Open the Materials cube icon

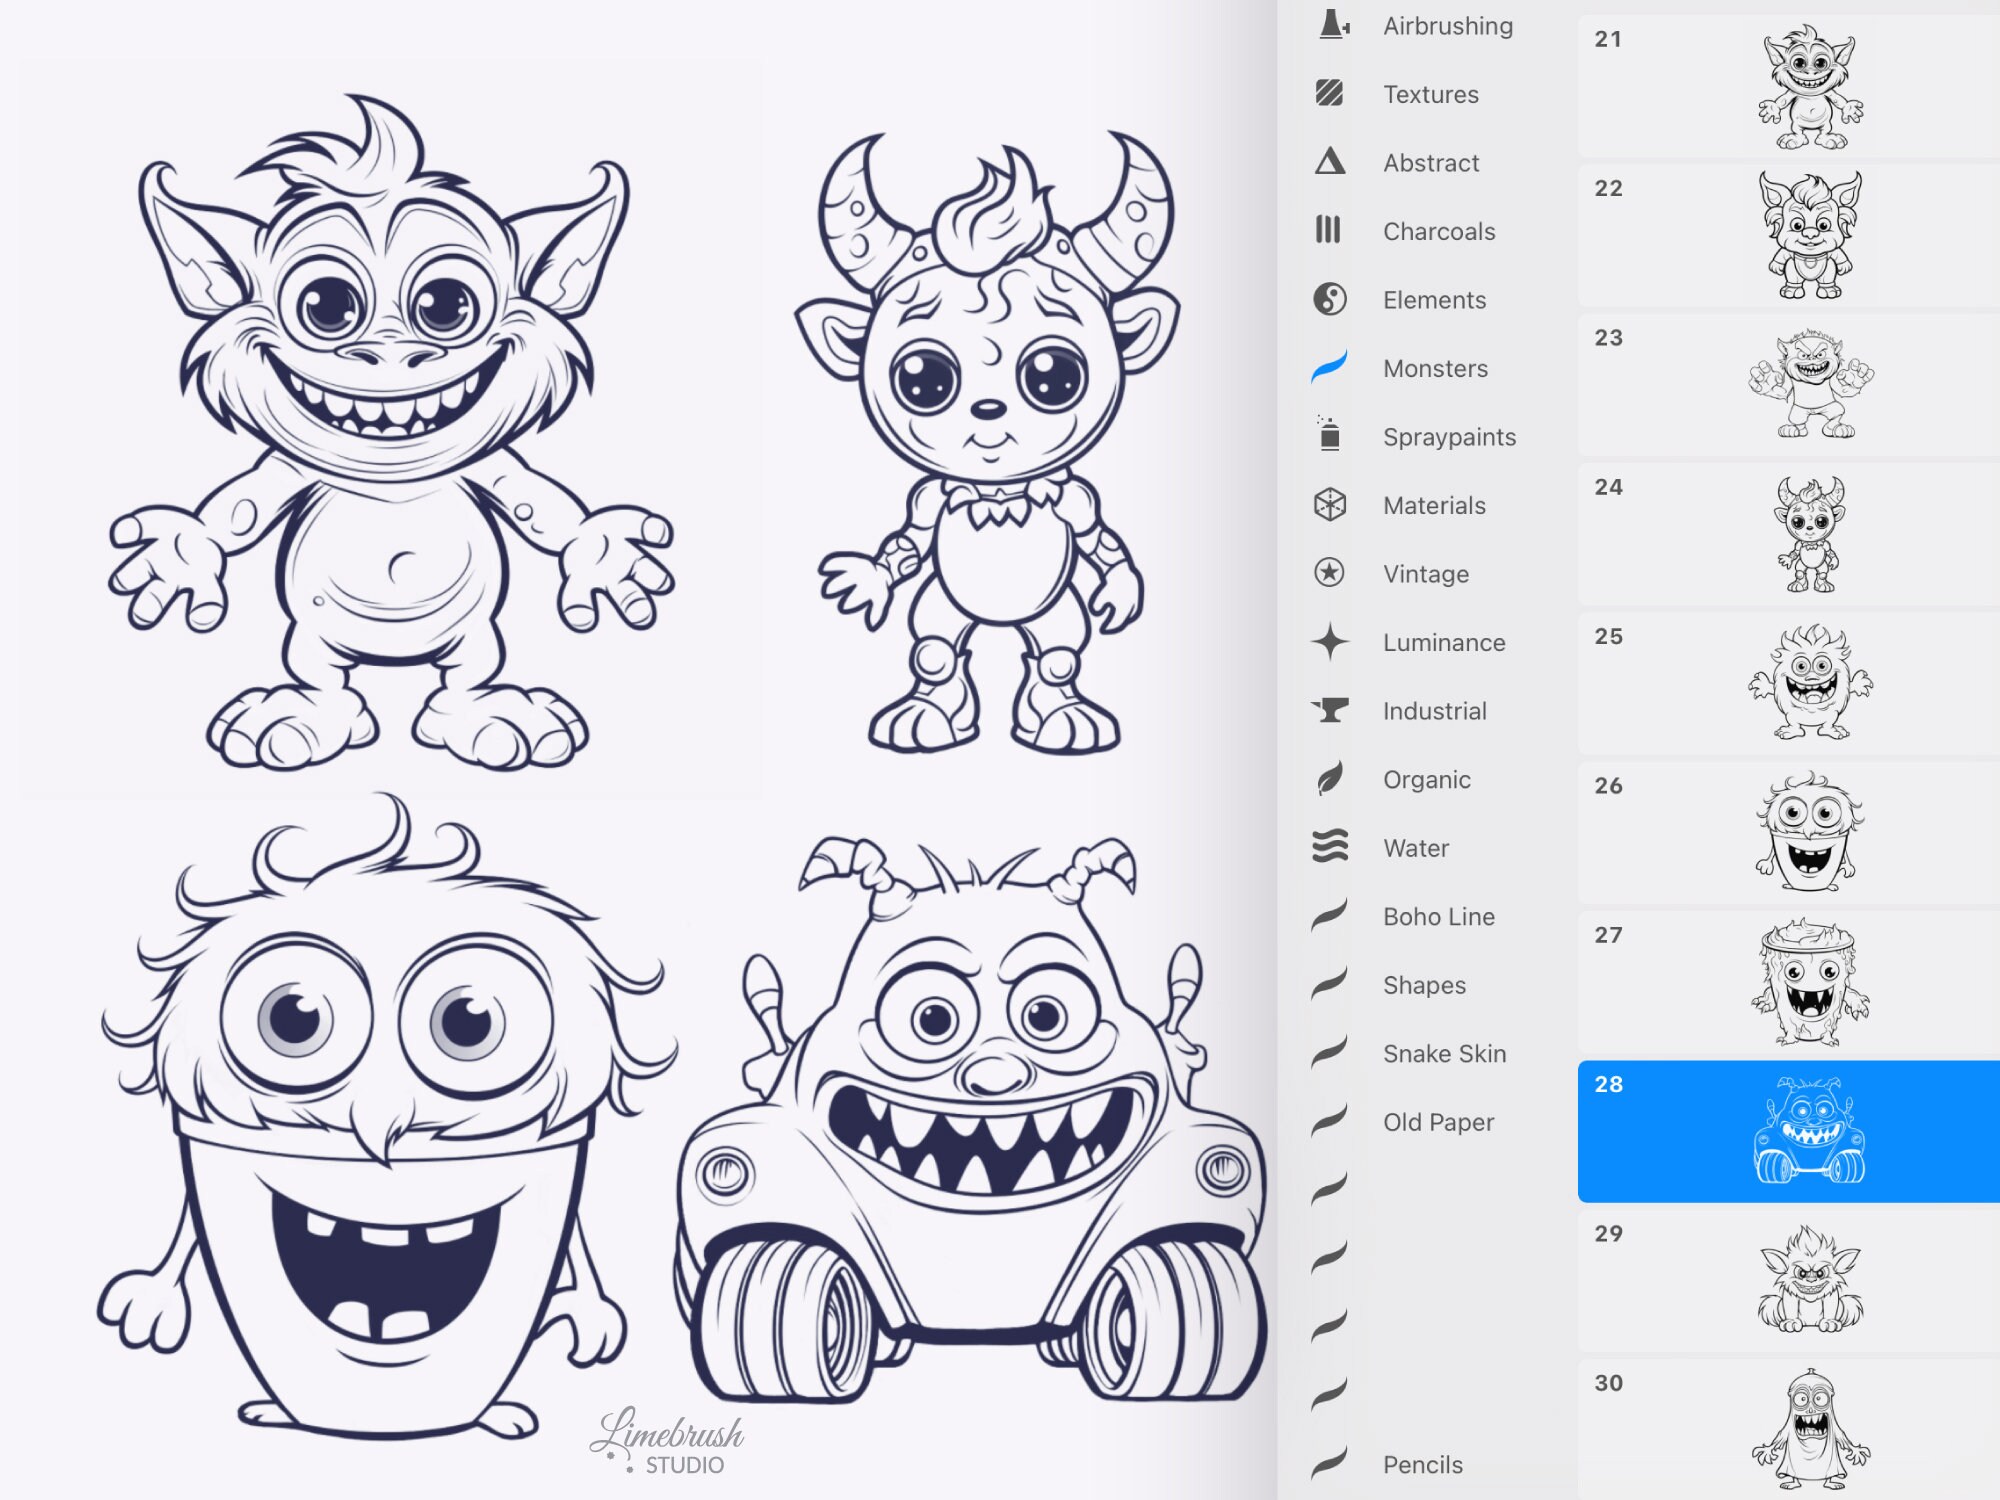[1330, 505]
